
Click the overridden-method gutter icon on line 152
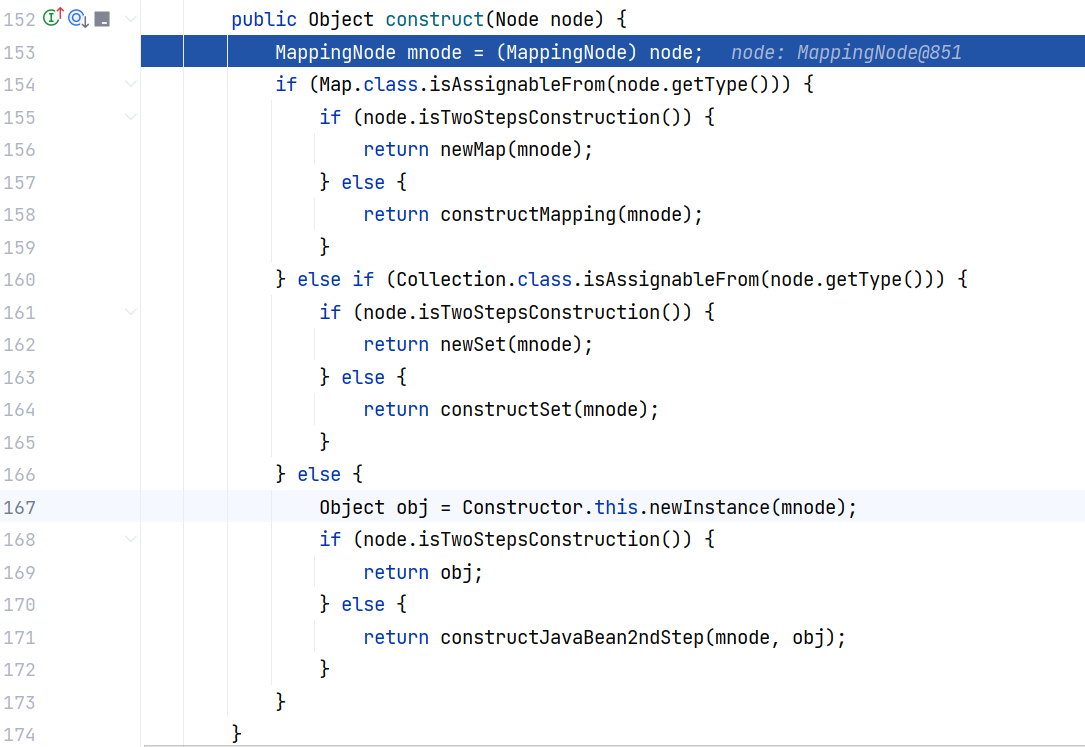tap(78, 19)
